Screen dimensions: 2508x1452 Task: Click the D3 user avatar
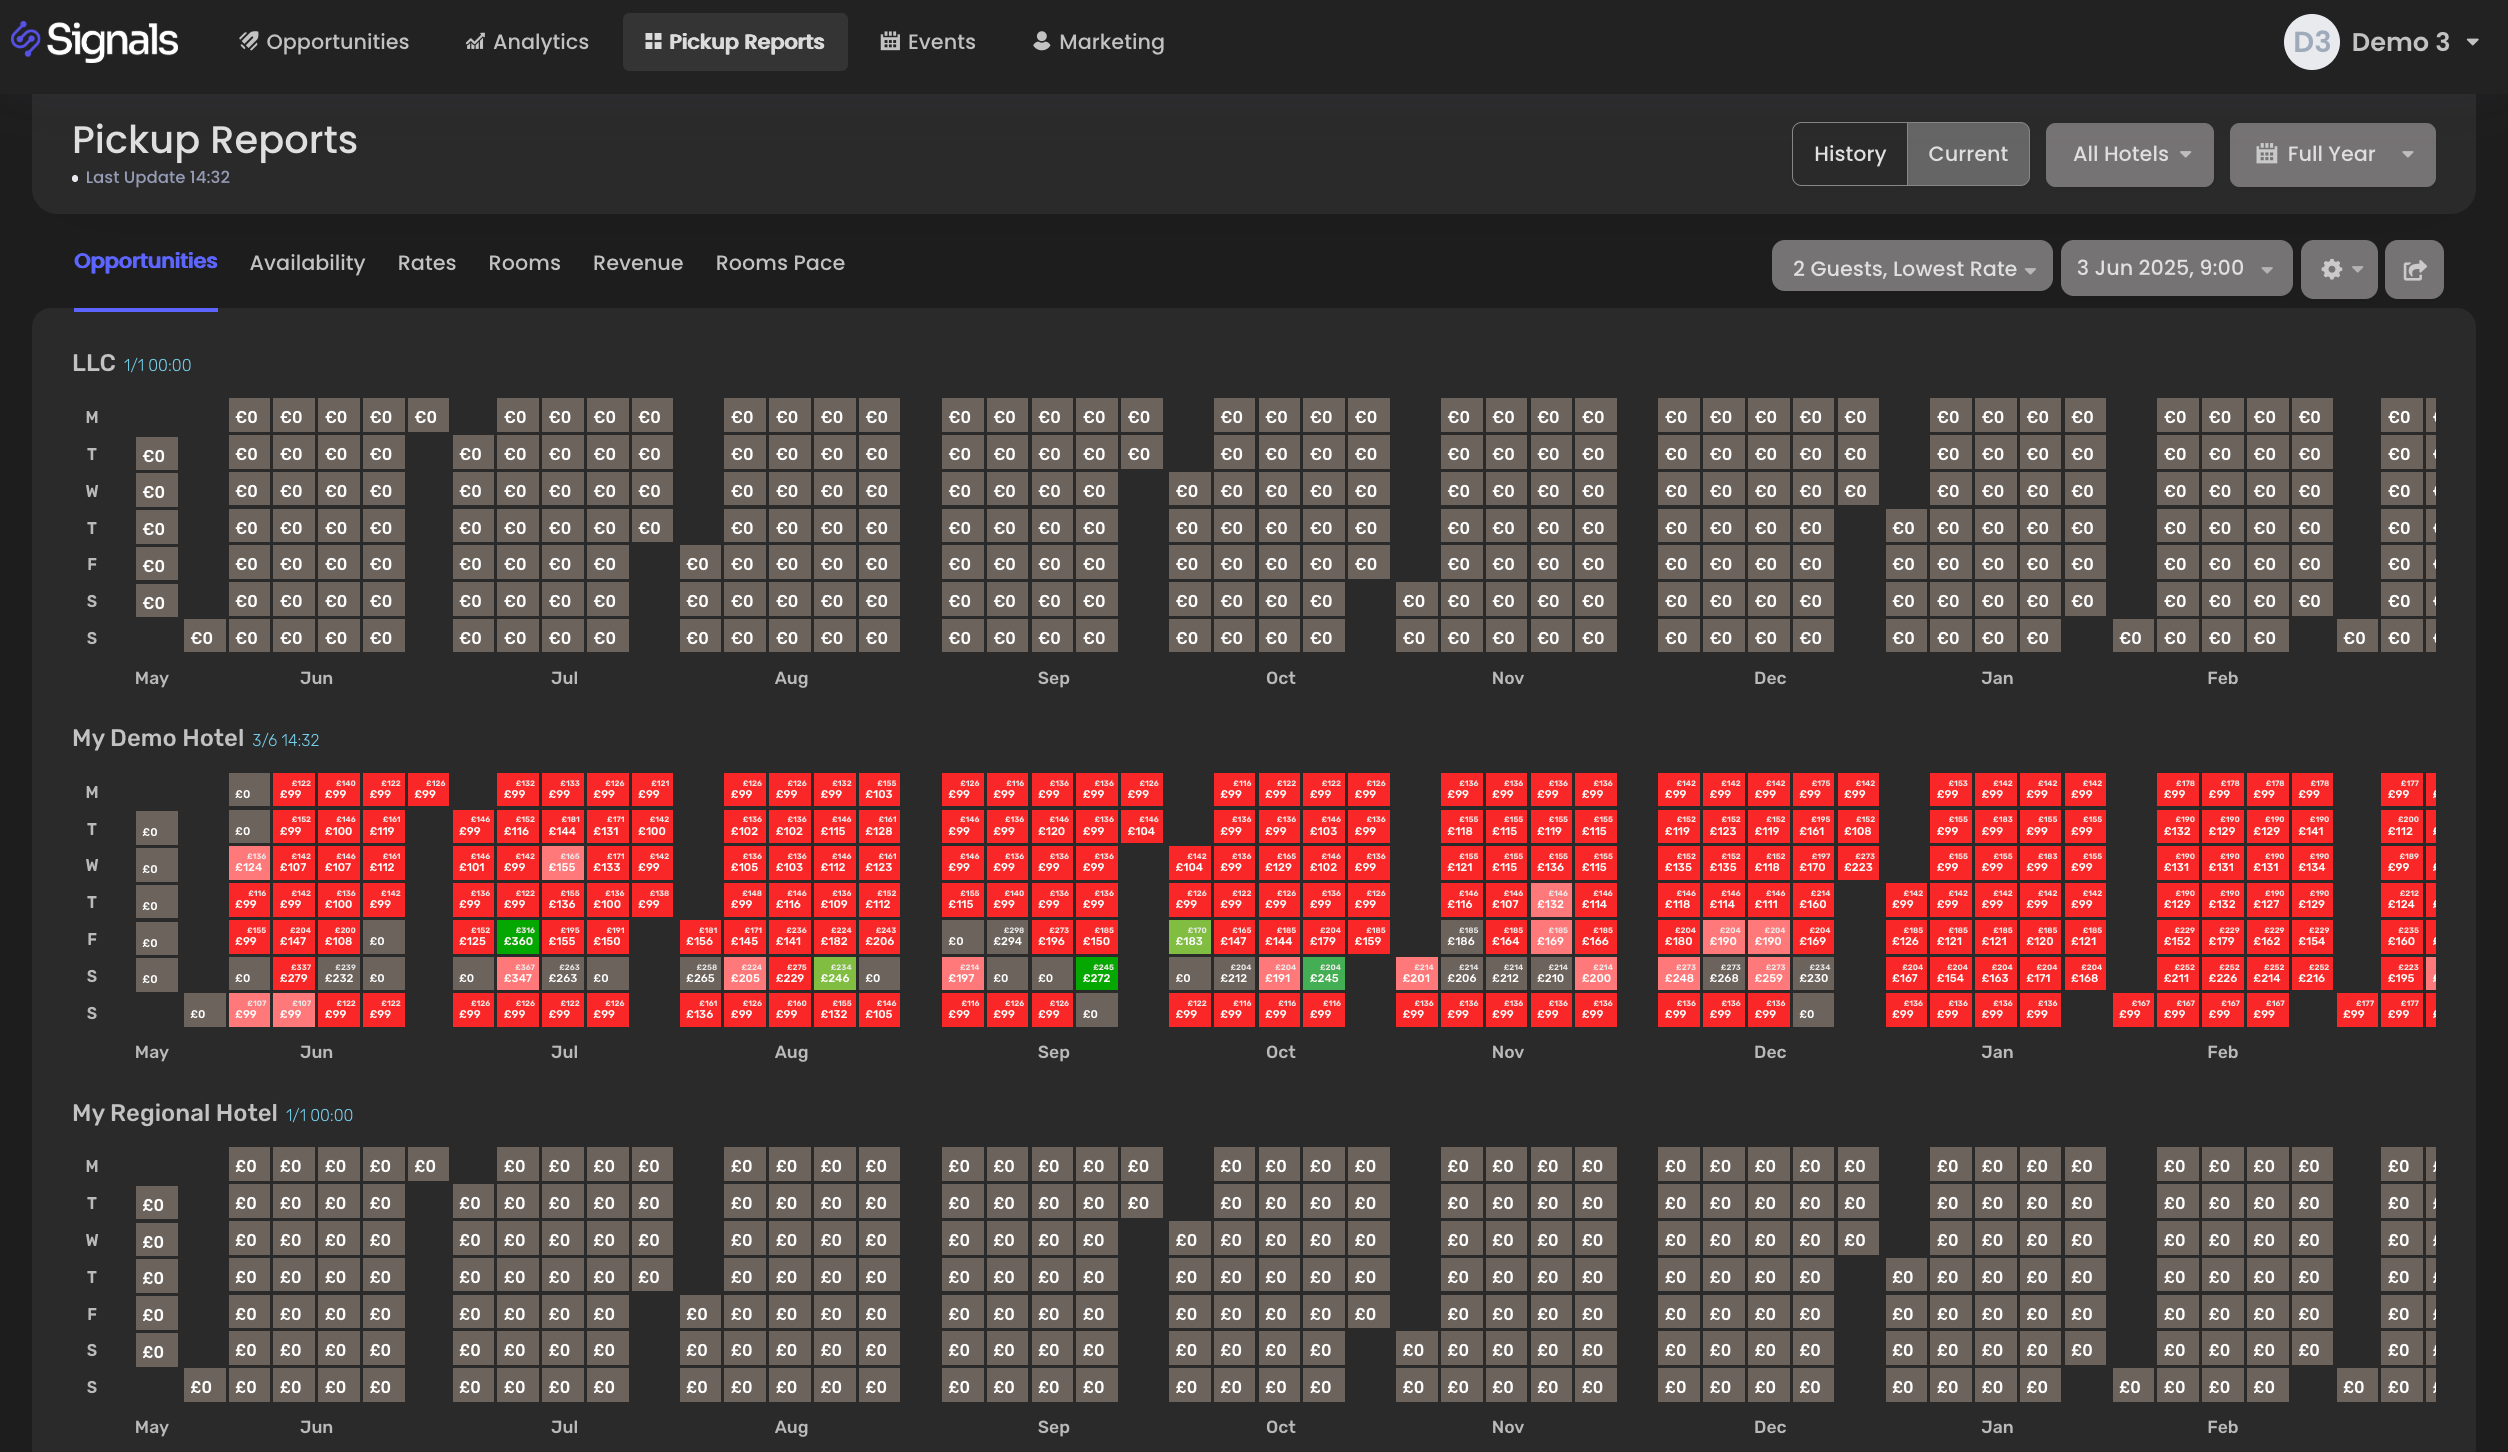(2311, 42)
